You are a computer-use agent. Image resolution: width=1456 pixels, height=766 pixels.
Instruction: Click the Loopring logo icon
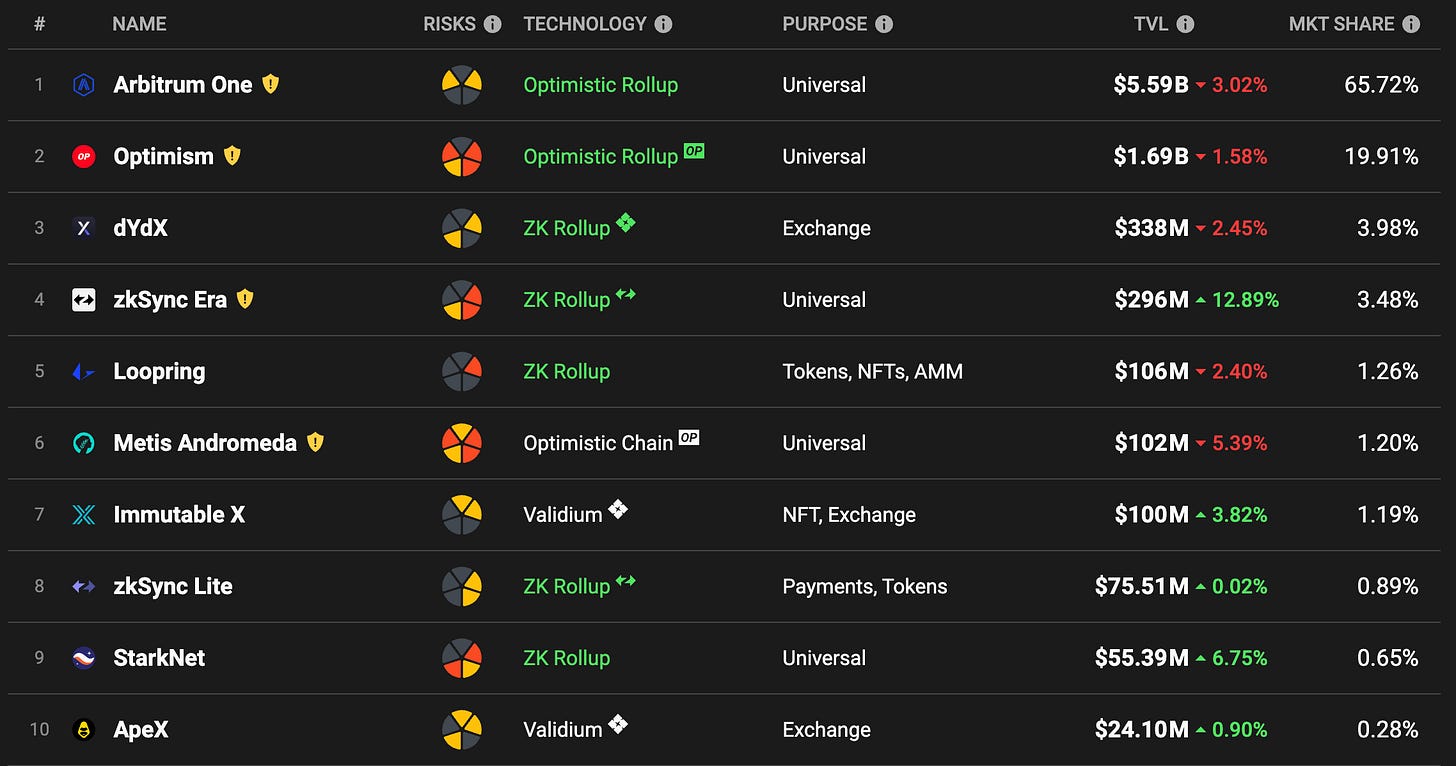tap(84, 372)
